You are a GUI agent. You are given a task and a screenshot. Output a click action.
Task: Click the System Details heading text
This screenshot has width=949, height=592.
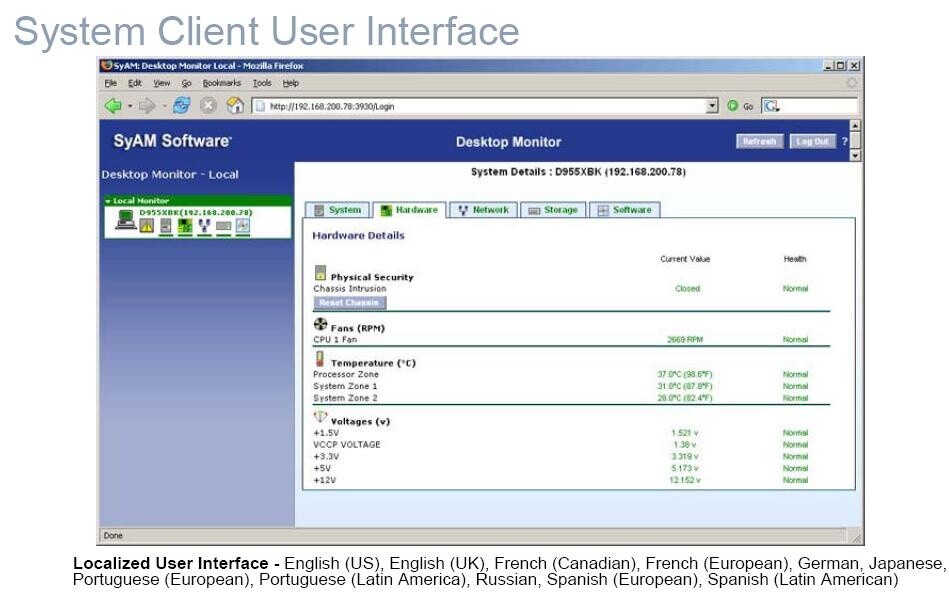(578, 172)
